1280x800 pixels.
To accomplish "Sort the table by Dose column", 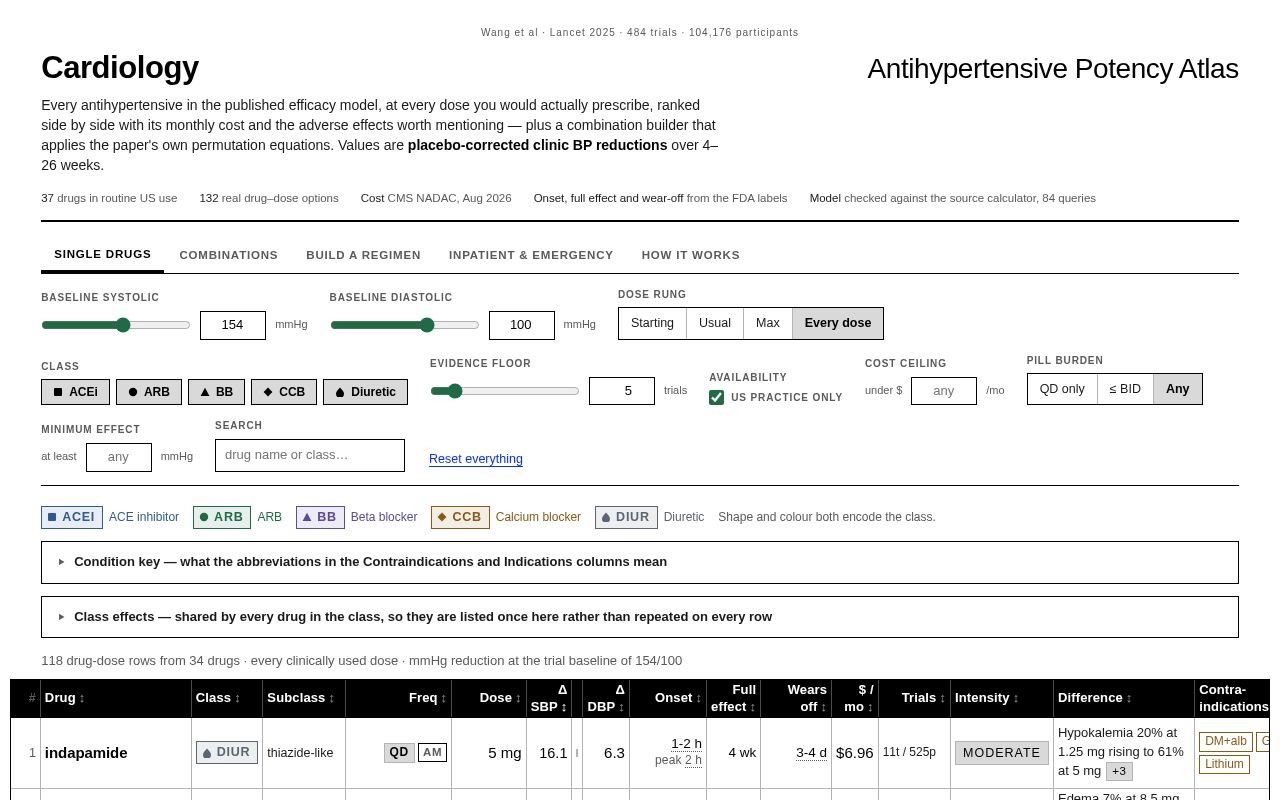I will pos(489,698).
